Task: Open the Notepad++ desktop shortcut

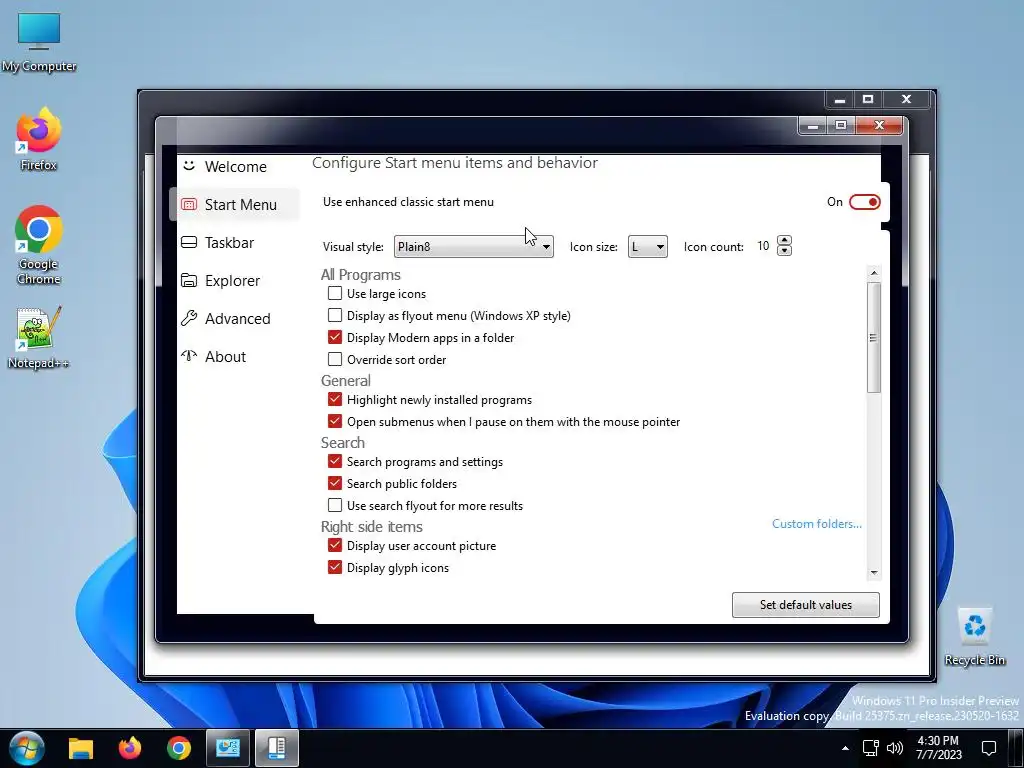Action: click(39, 337)
